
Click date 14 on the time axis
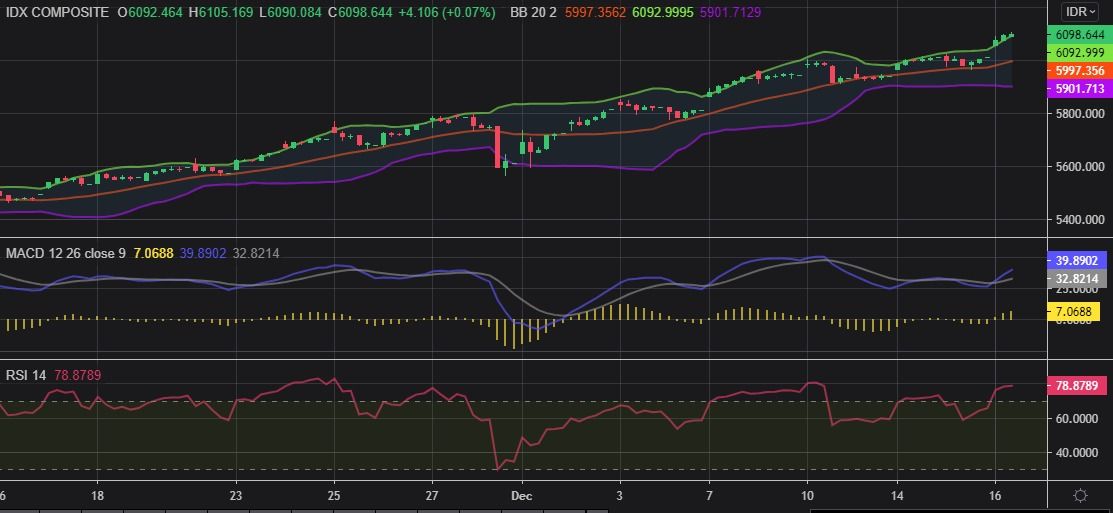[897, 495]
